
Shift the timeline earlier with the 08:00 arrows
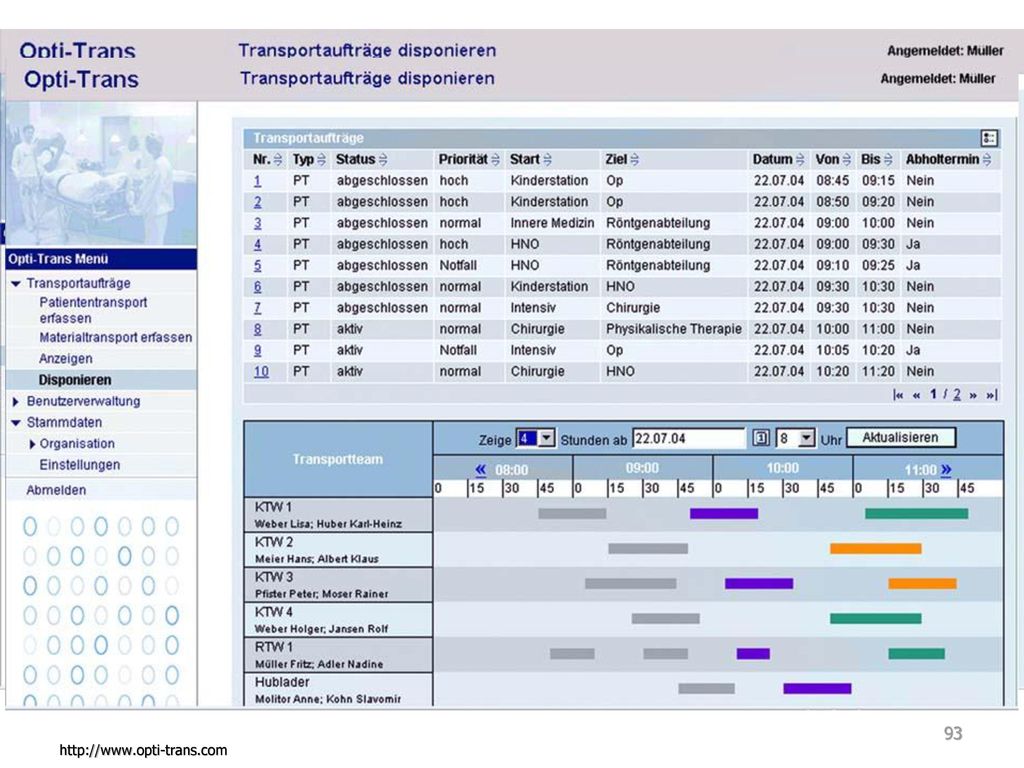point(481,470)
